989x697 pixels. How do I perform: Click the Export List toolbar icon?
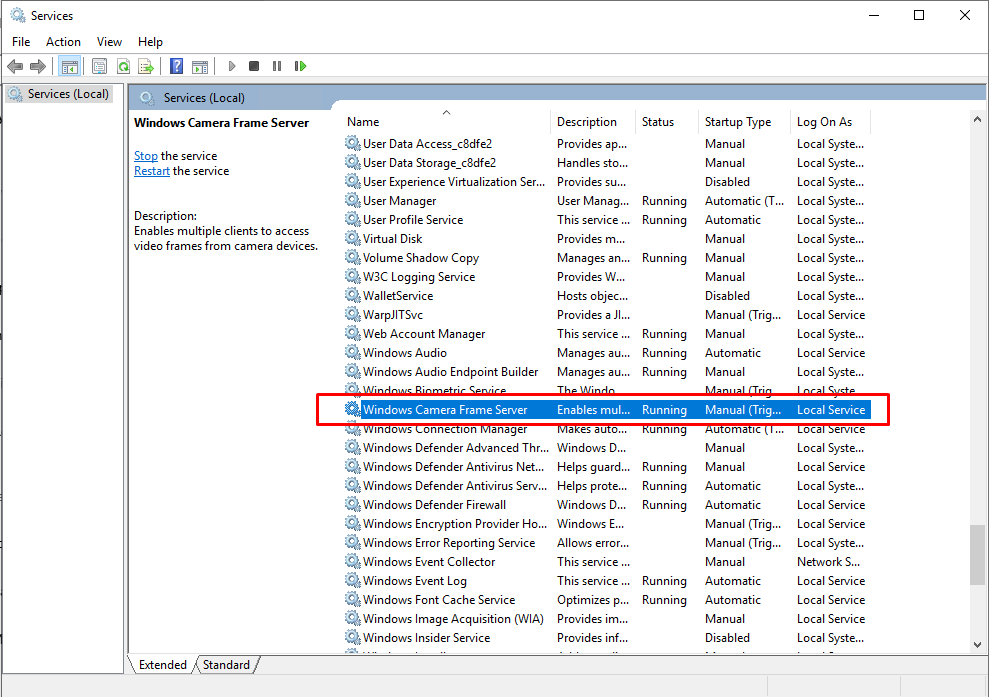146,66
